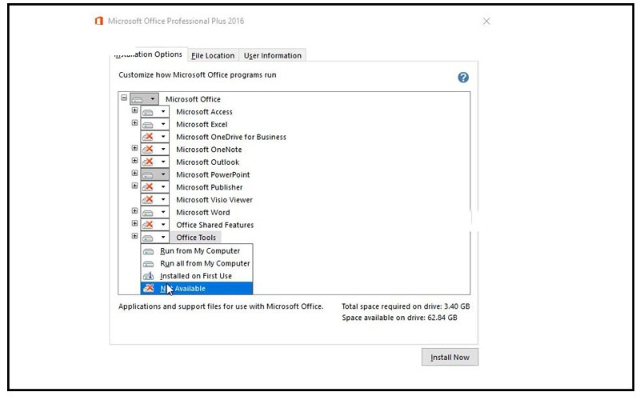This screenshot has width=640, height=400.
Task: Click the Install Now button
Action: [450, 357]
